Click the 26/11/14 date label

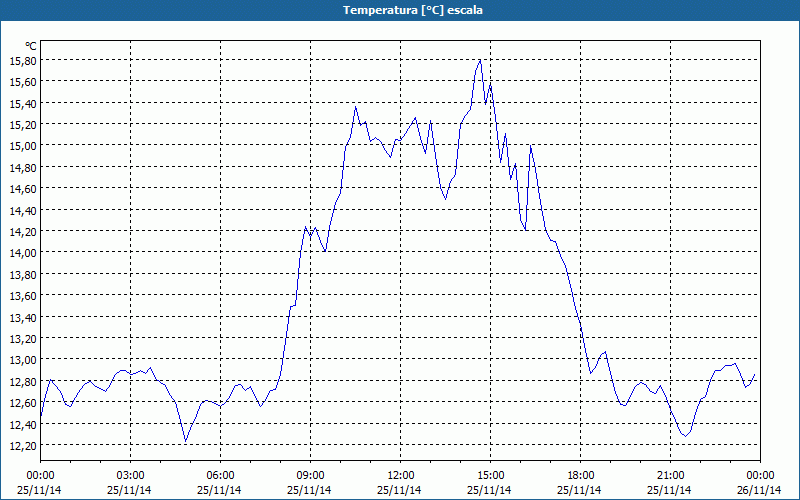click(x=759, y=490)
